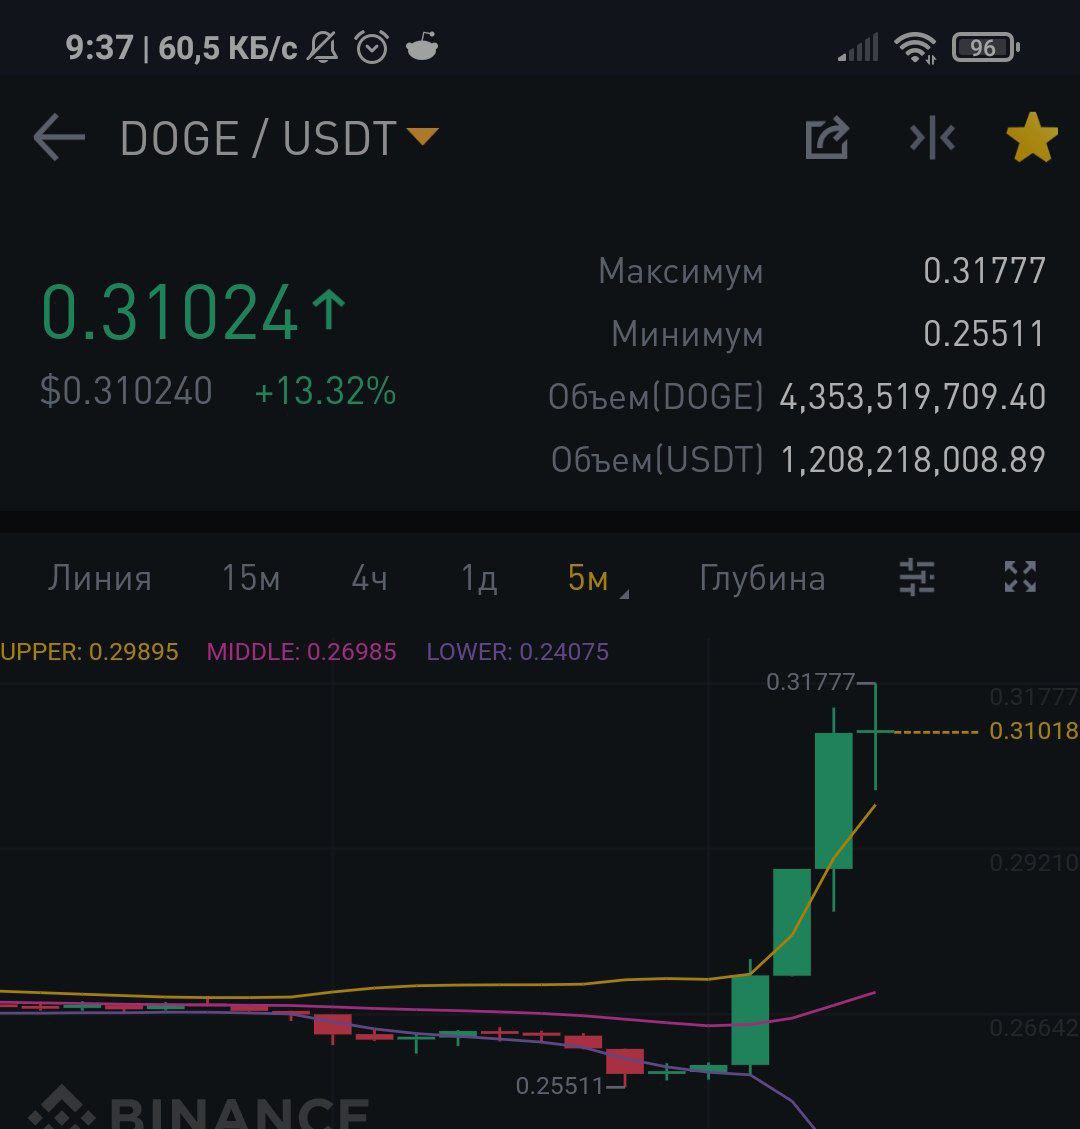
Task: Tap the muted notifications bell in status bar
Action: coord(323,48)
